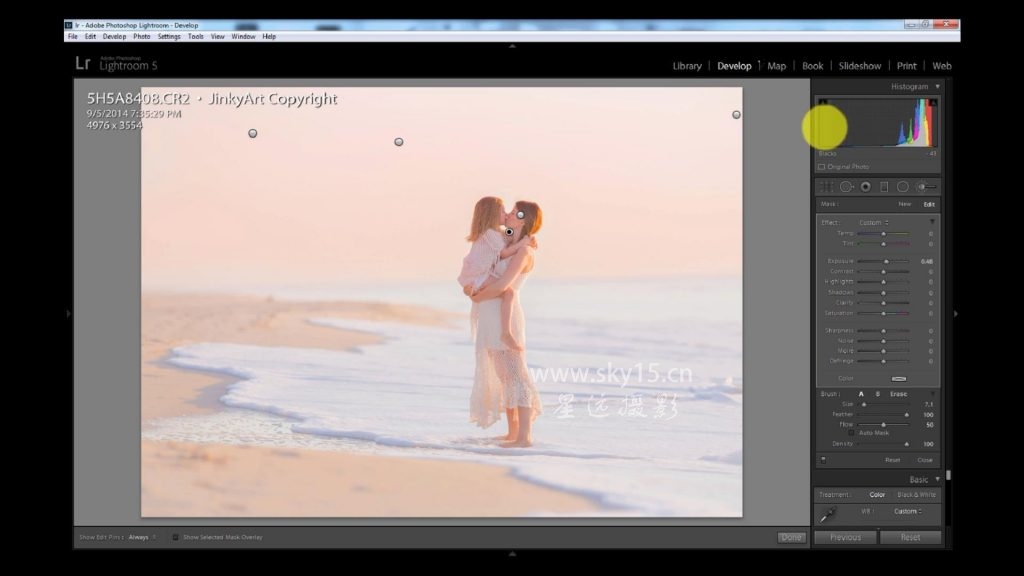This screenshot has height=576, width=1024.
Task: Switch to the Slideshow module
Action: coord(859,65)
